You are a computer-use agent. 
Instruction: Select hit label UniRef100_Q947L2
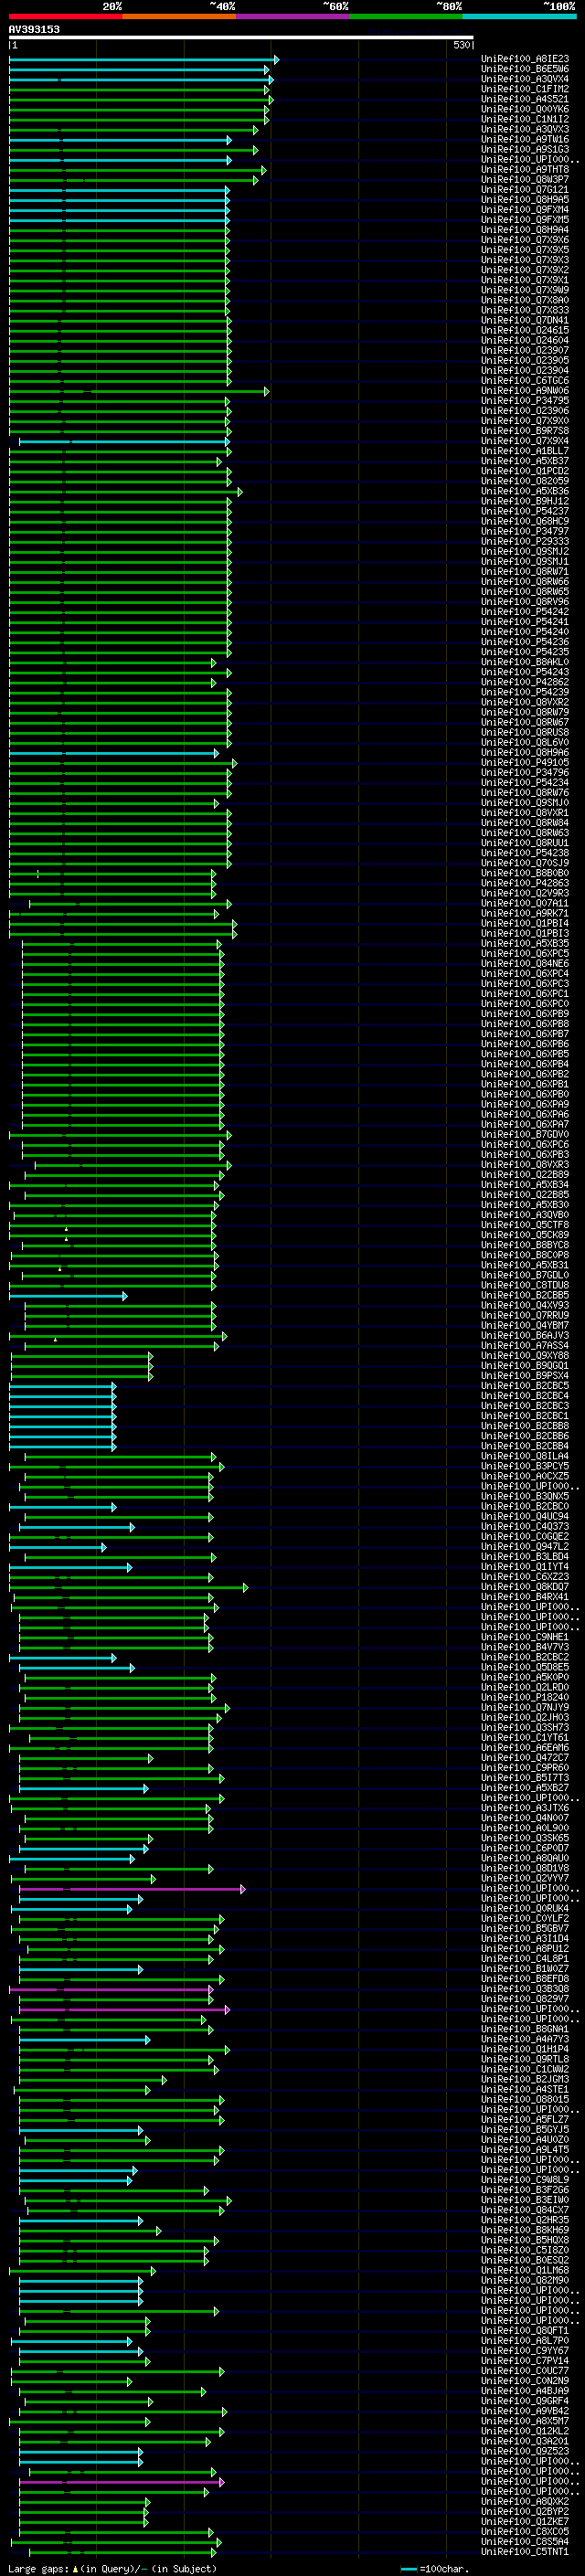[525, 1546]
